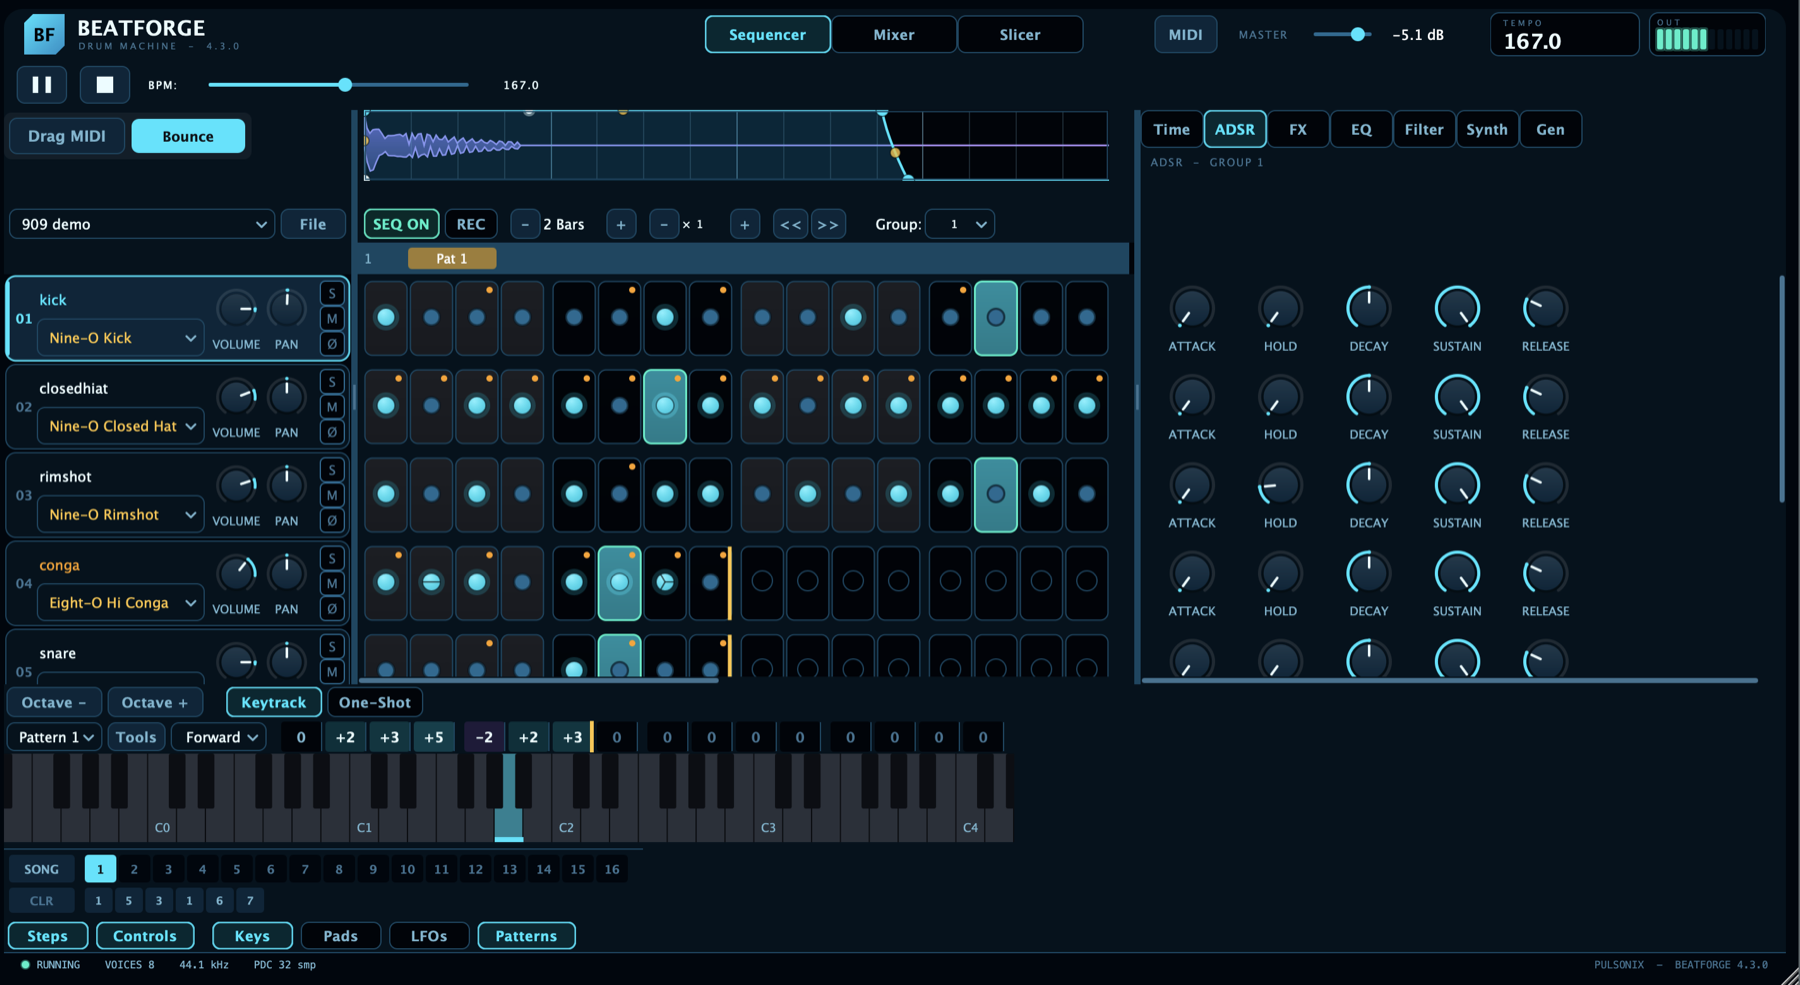This screenshot has width=1800, height=985.
Task: Mute the rimshot track
Action: tap(332, 495)
